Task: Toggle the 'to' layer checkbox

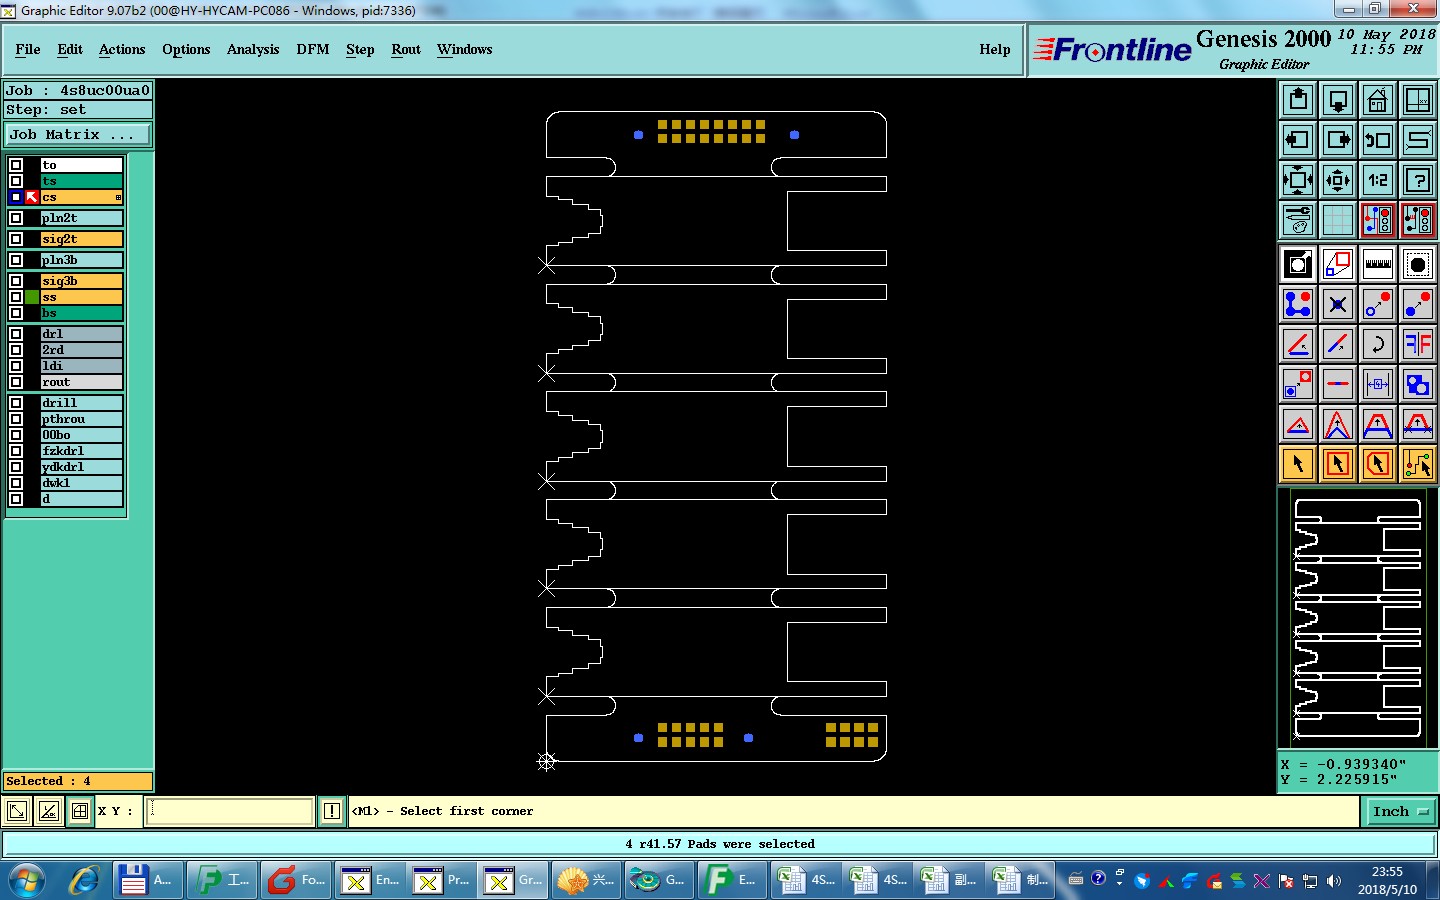Action: tap(16, 165)
